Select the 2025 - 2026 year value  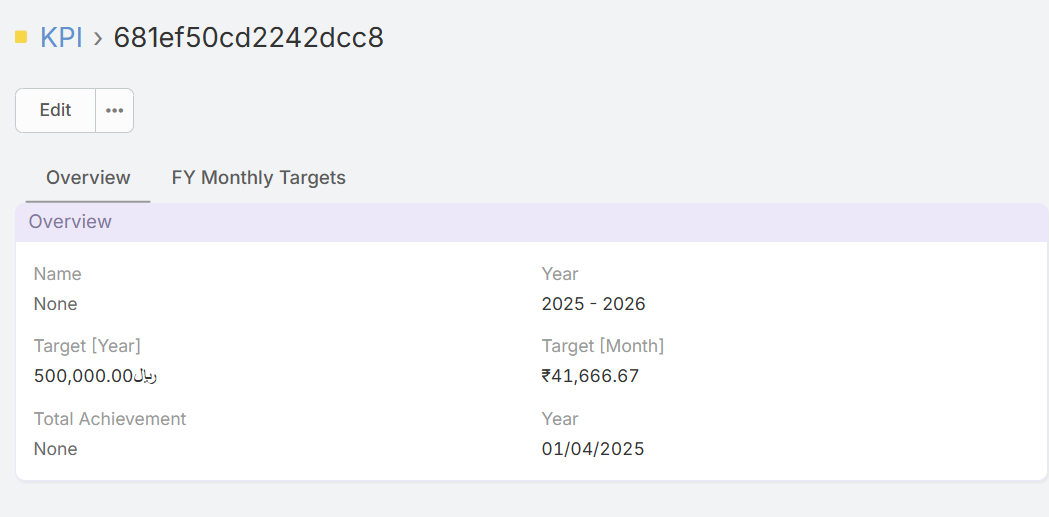[594, 304]
